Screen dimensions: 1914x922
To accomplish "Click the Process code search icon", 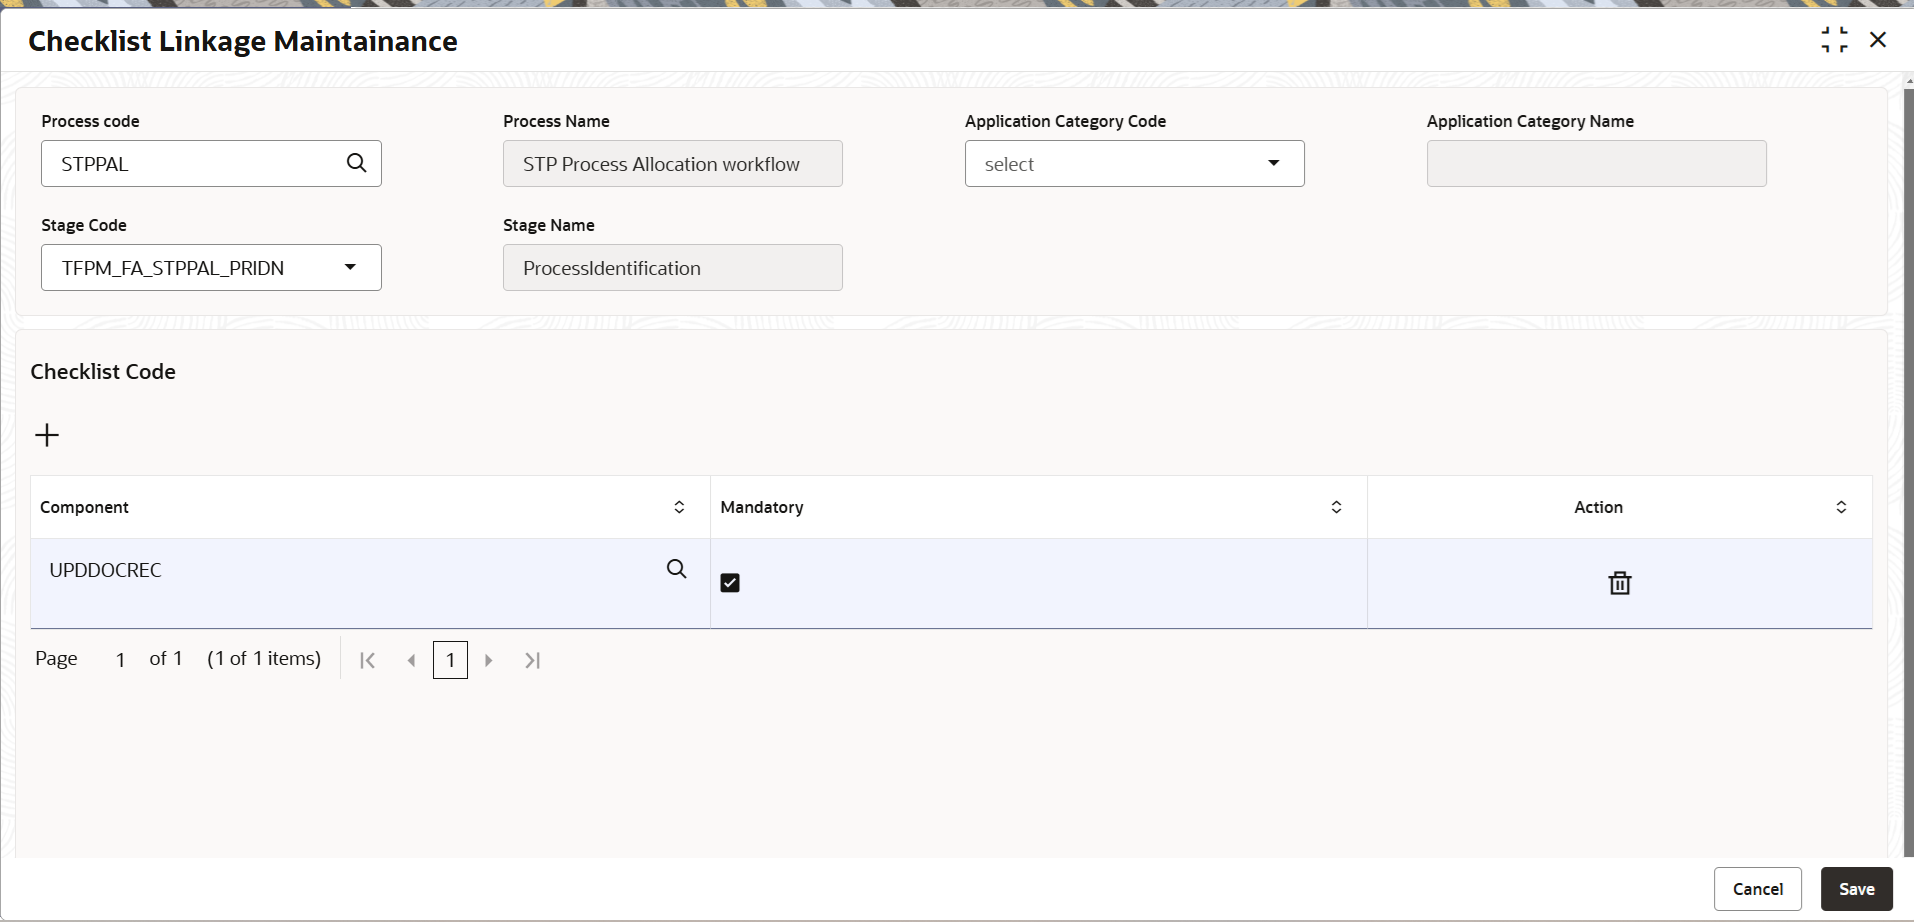I will [357, 163].
